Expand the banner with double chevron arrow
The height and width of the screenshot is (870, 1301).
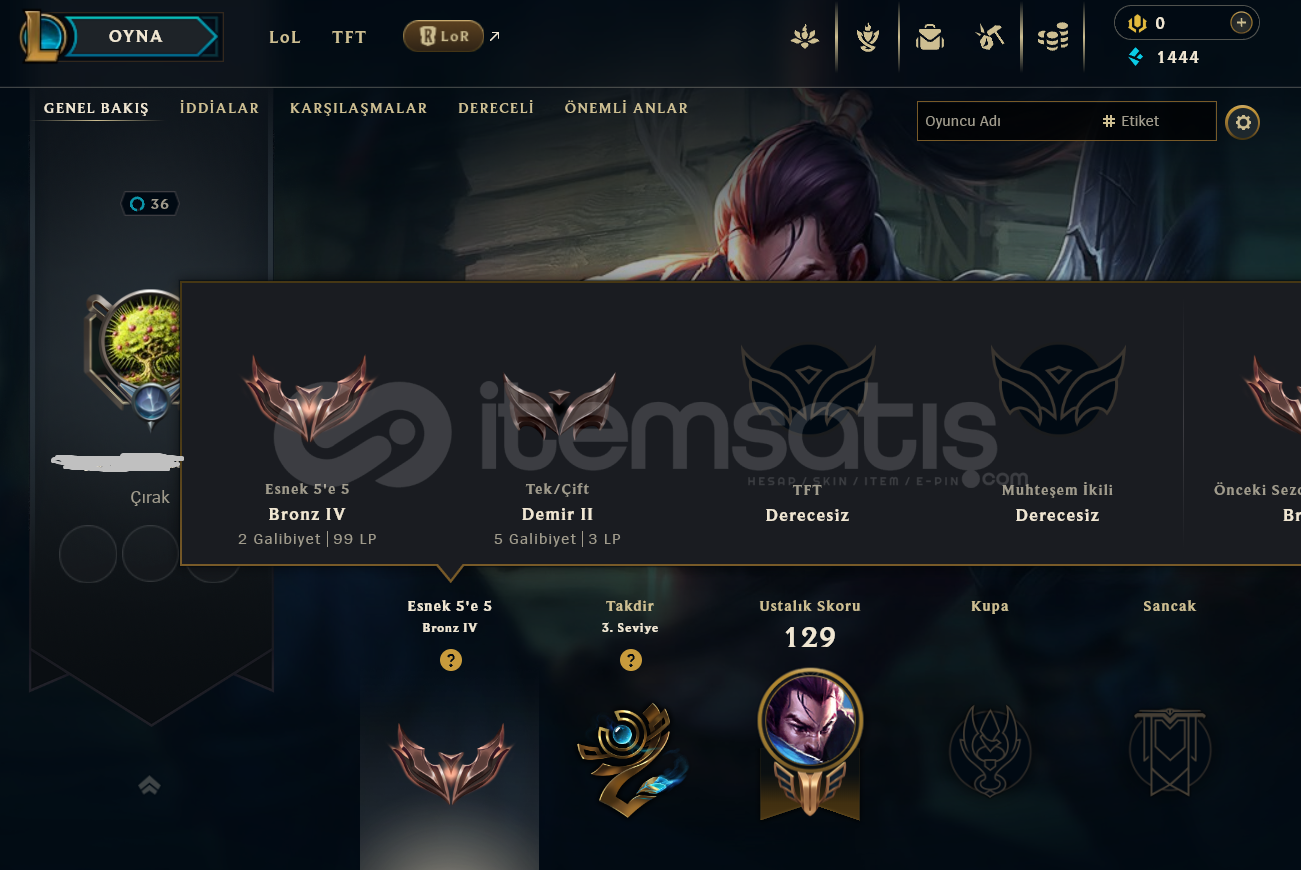pos(150,786)
